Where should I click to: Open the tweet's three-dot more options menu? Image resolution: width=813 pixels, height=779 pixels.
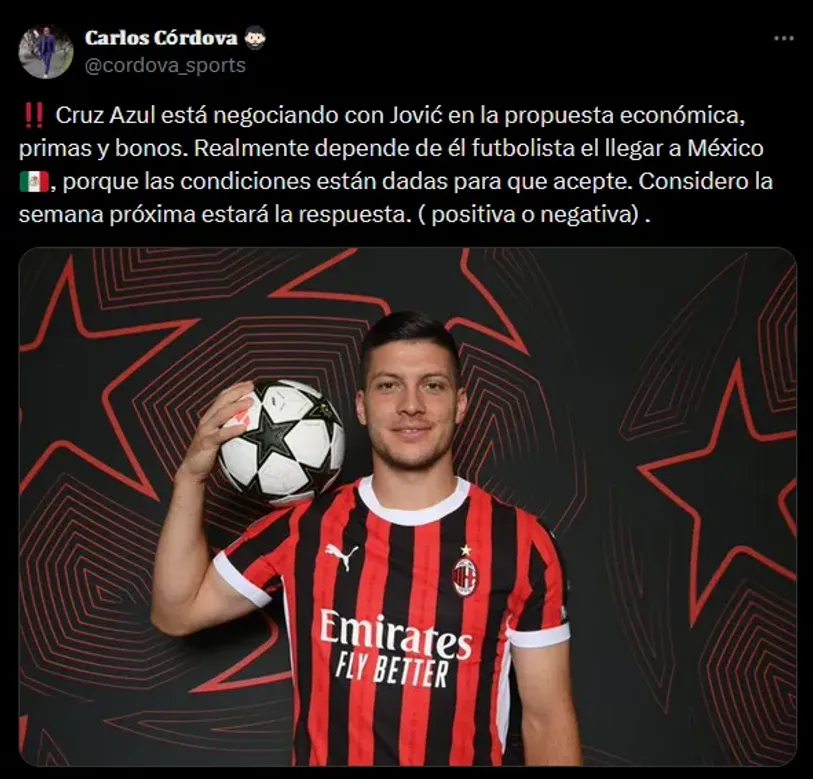783,38
